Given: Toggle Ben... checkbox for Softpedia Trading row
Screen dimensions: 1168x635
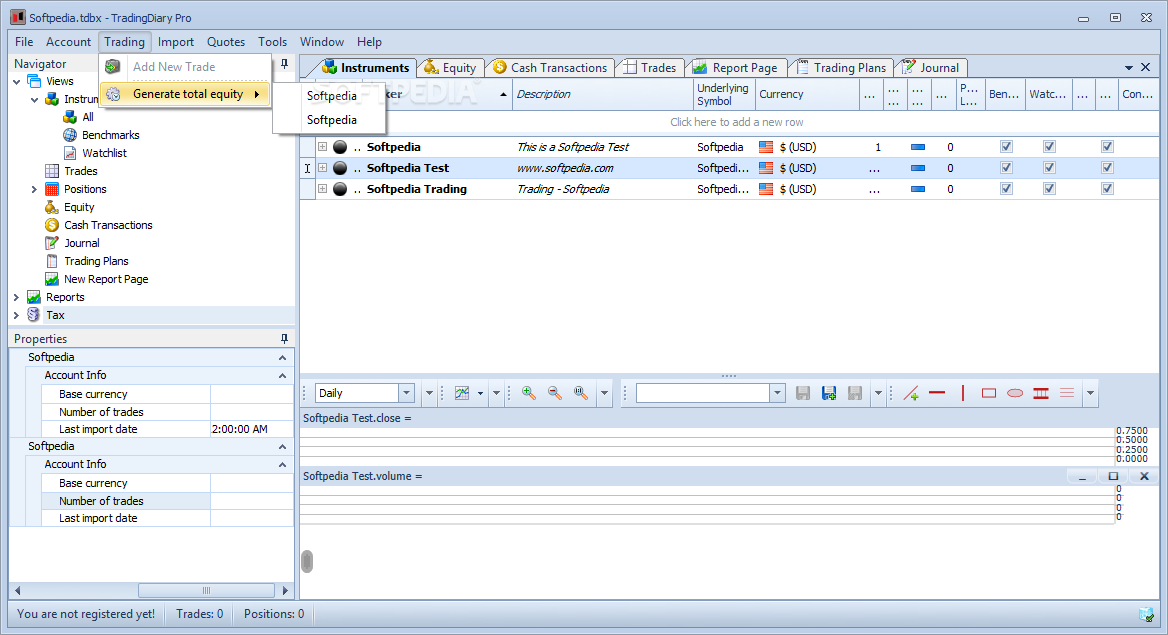Looking at the screenshot, I should [1006, 189].
